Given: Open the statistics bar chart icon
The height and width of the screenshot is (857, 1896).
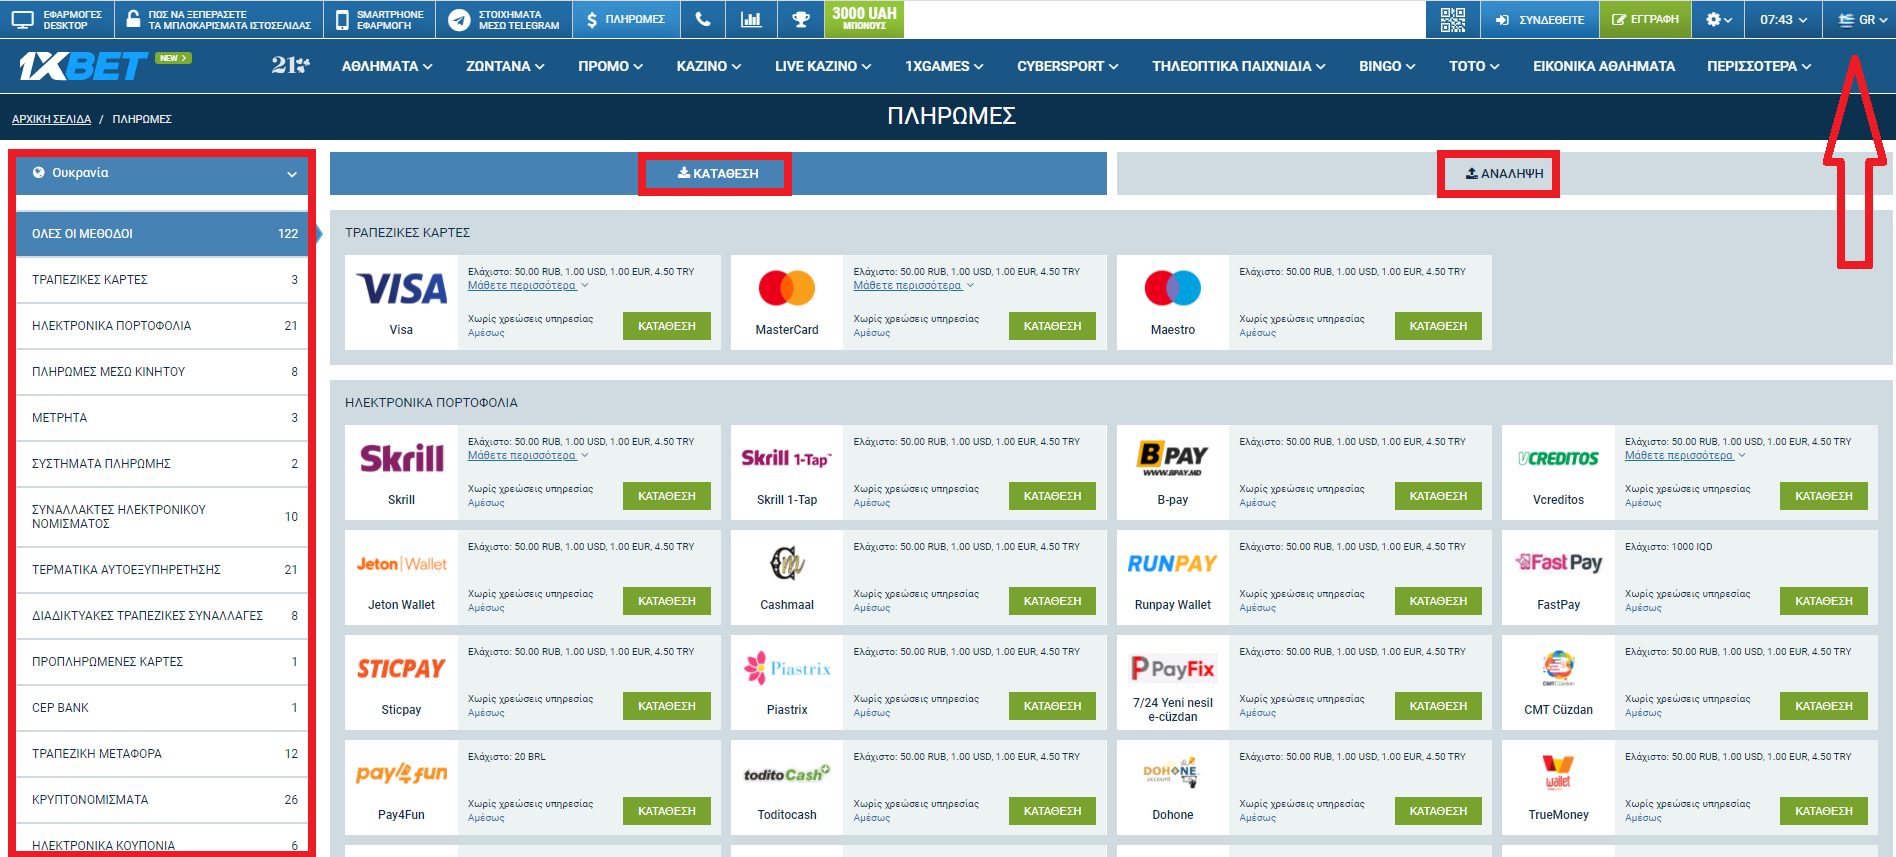Looking at the screenshot, I should coord(751,19).
